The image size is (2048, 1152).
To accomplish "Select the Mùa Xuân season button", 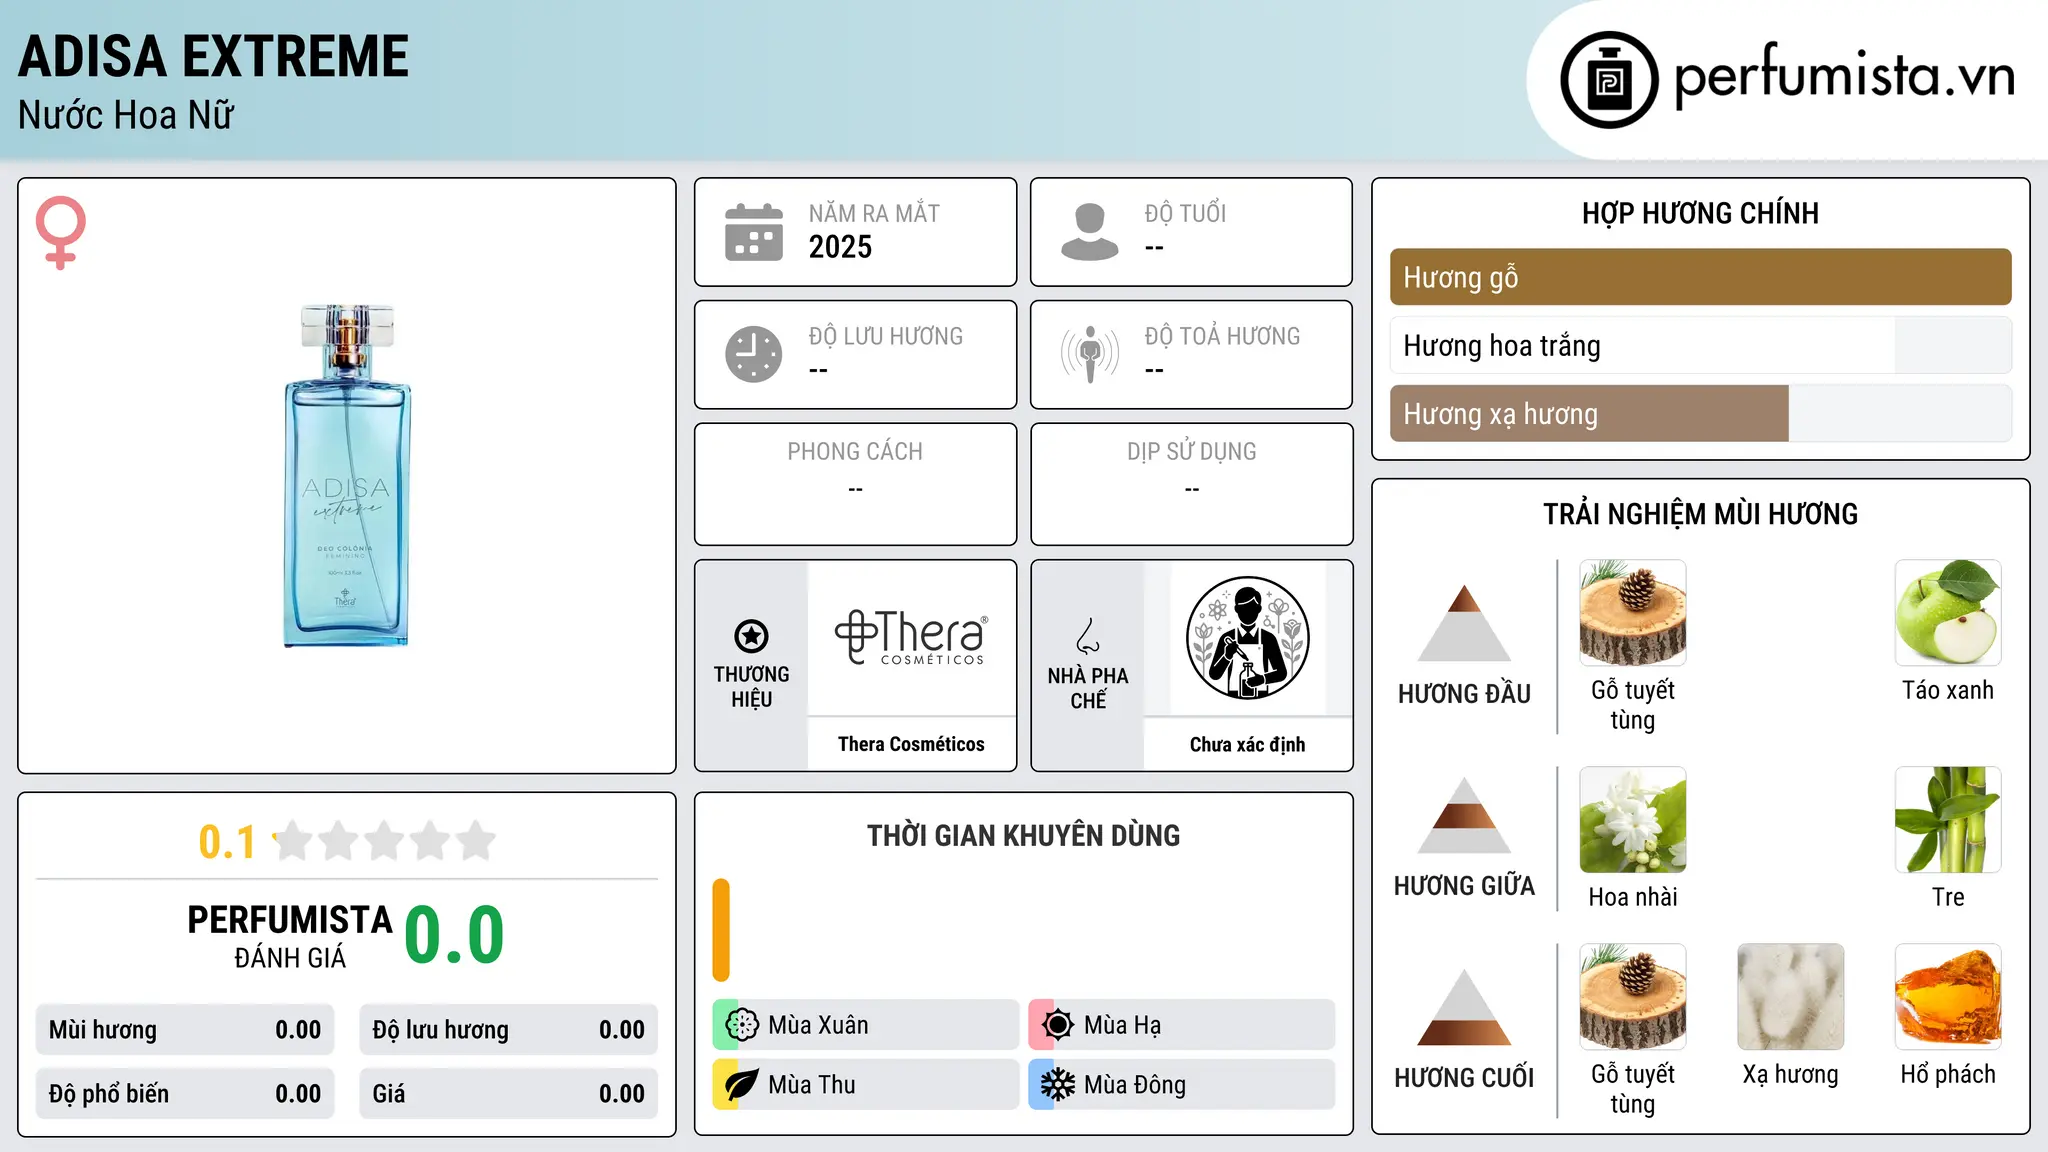I will coord(865,1025).
